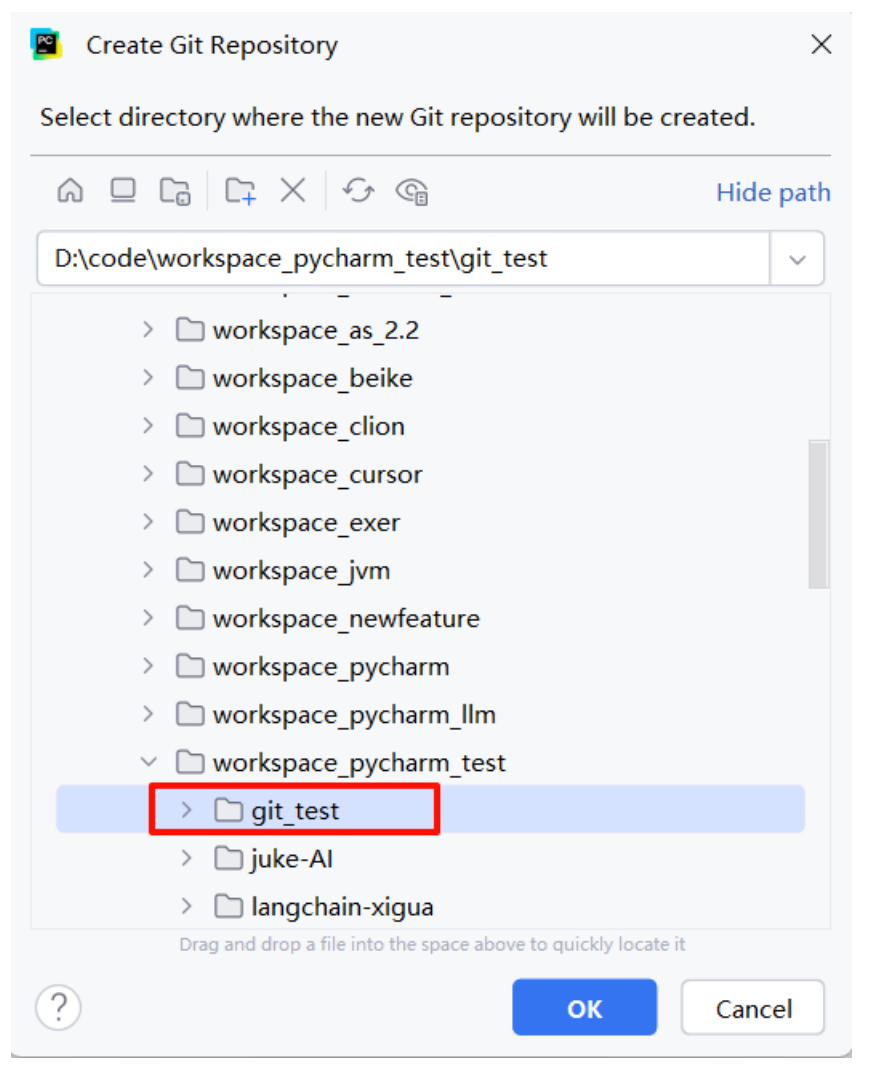Click the Cancel button

point(753,1008)
